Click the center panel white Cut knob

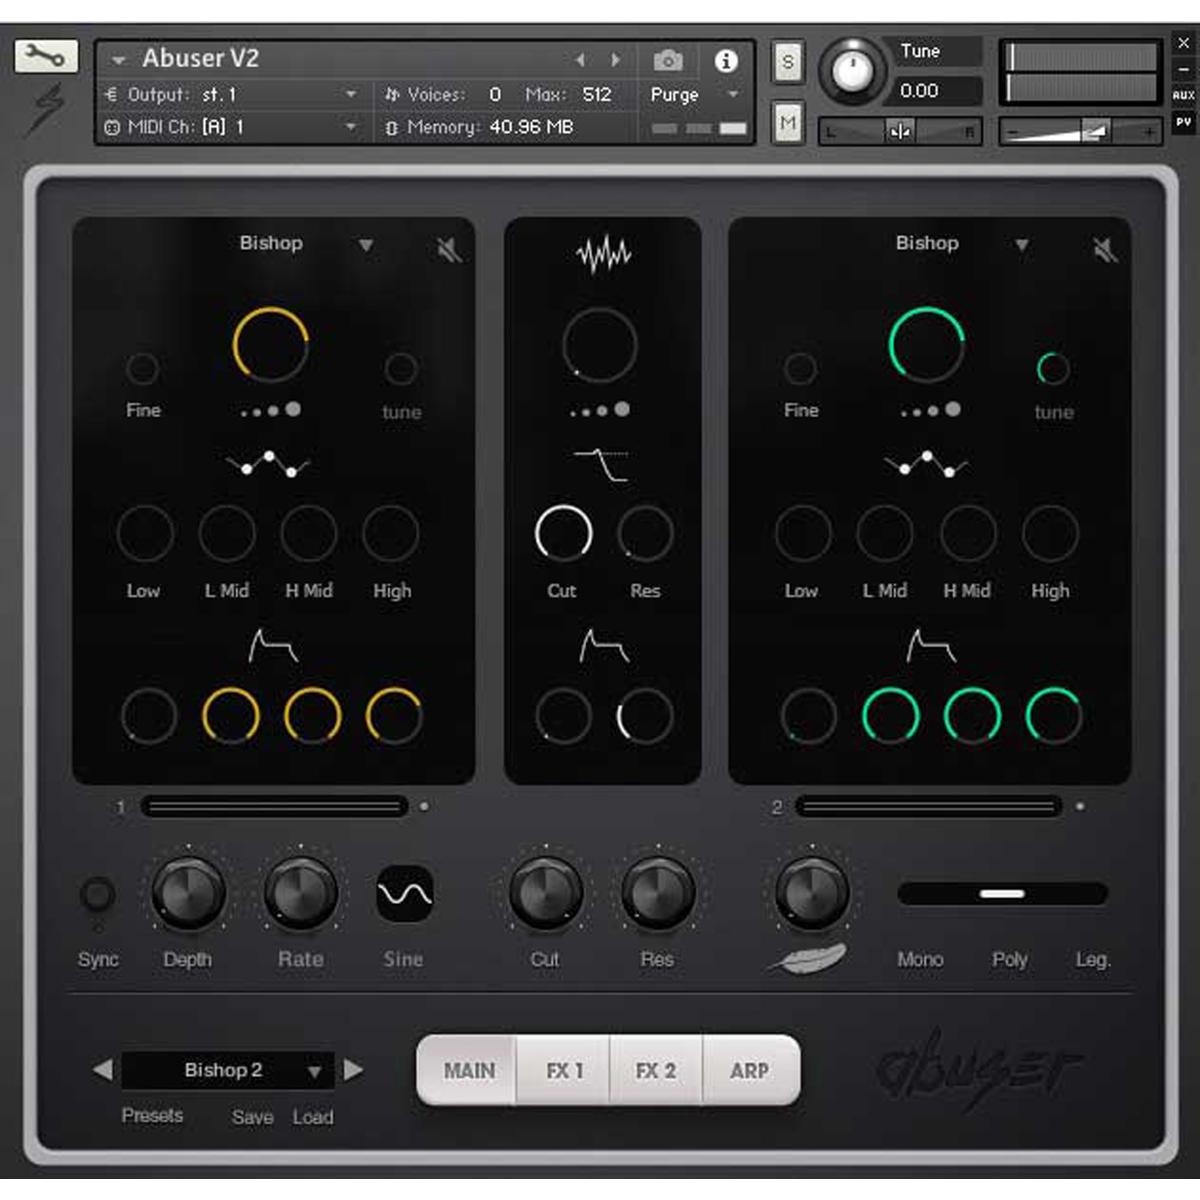[564, 533]
